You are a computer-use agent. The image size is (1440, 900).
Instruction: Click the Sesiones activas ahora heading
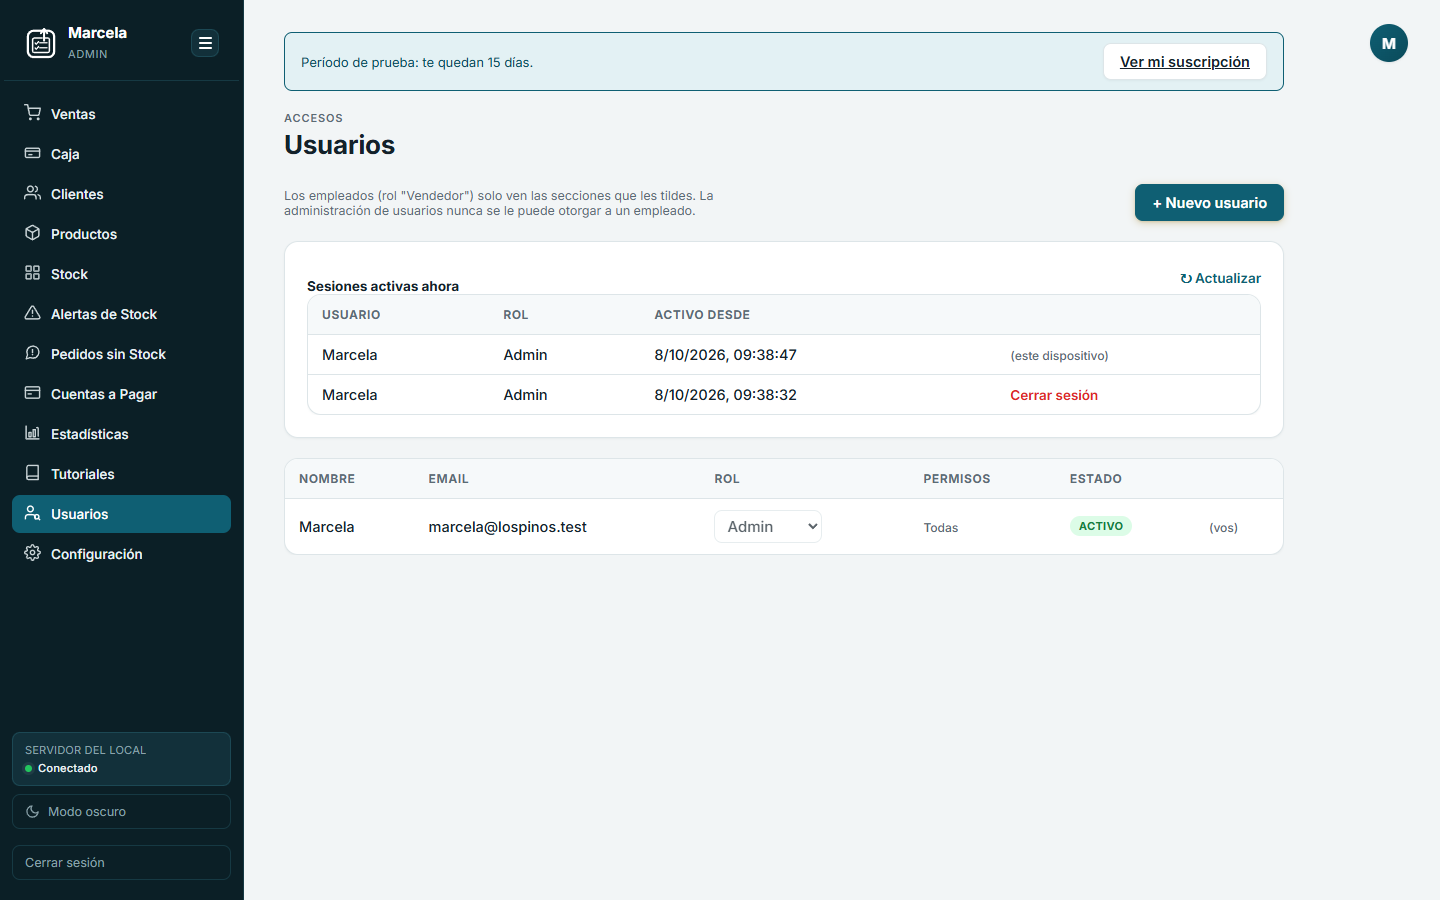383,286
